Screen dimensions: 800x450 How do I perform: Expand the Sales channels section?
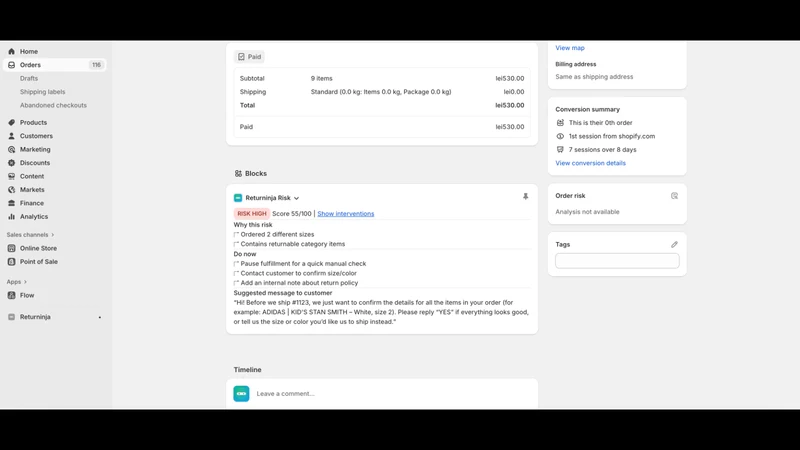point(30,235)
